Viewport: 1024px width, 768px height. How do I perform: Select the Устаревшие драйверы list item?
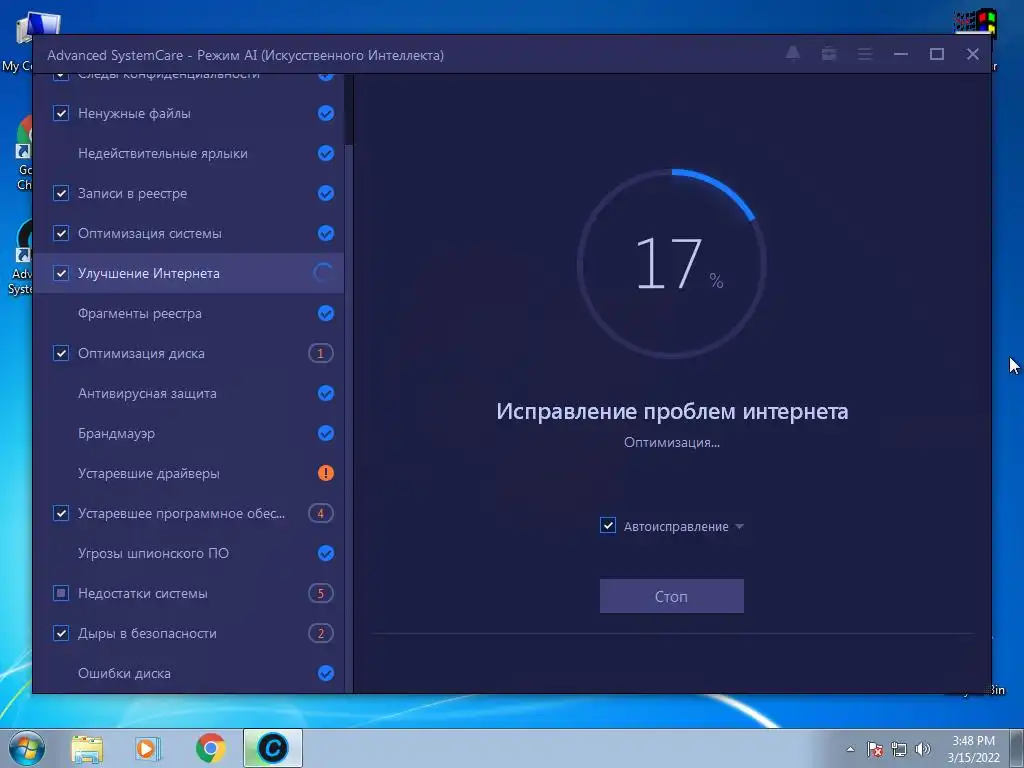click(188, 473)
